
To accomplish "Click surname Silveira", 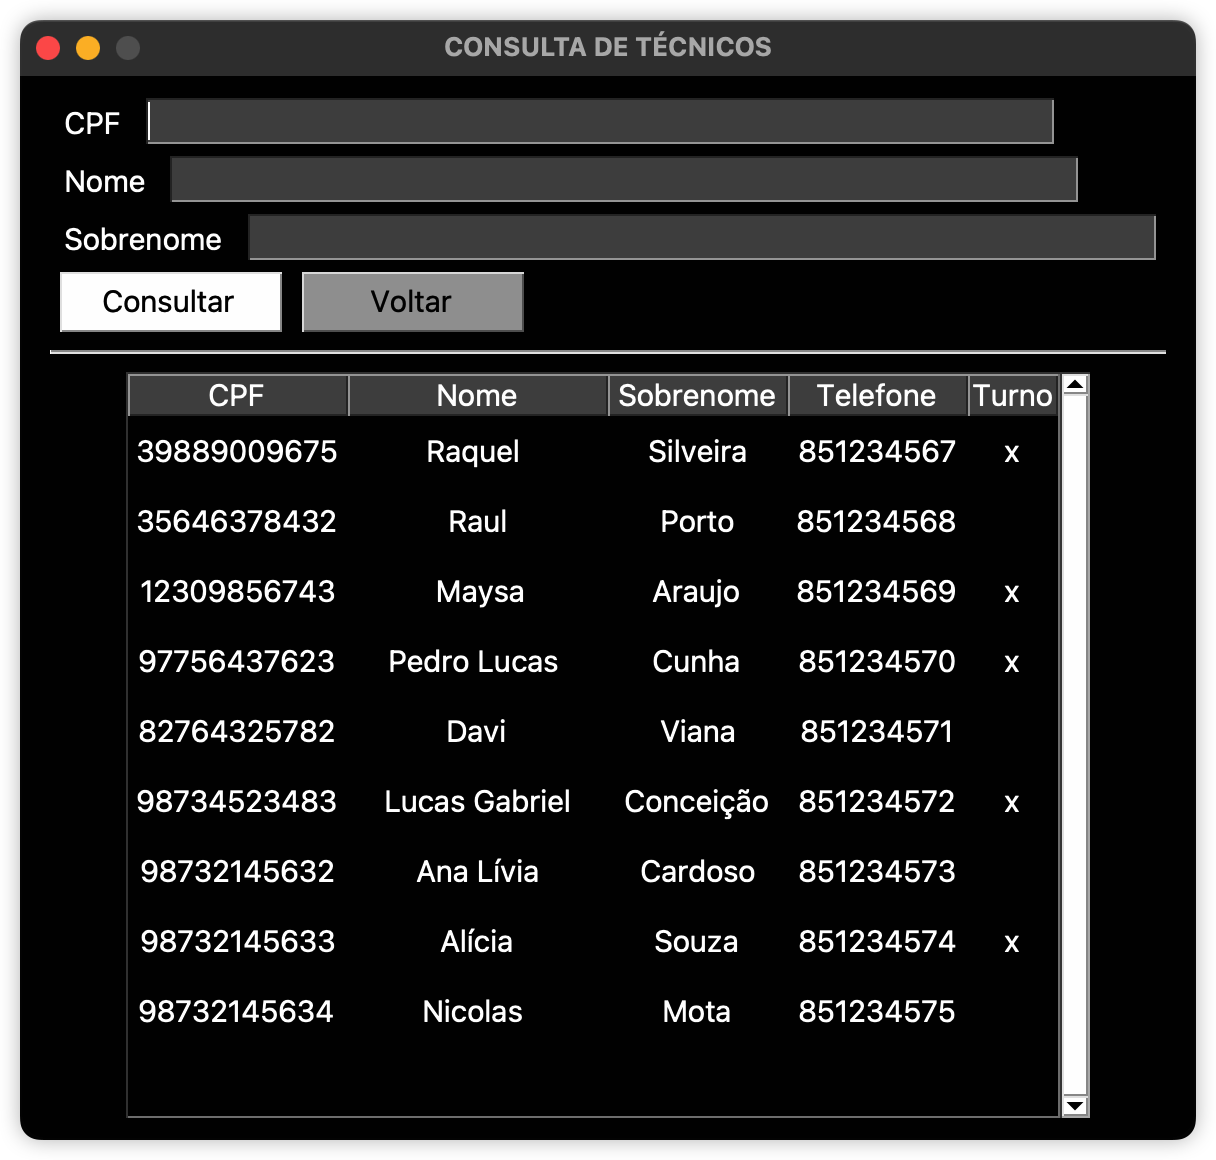I will pyautogui.click(x=697, y=452).
